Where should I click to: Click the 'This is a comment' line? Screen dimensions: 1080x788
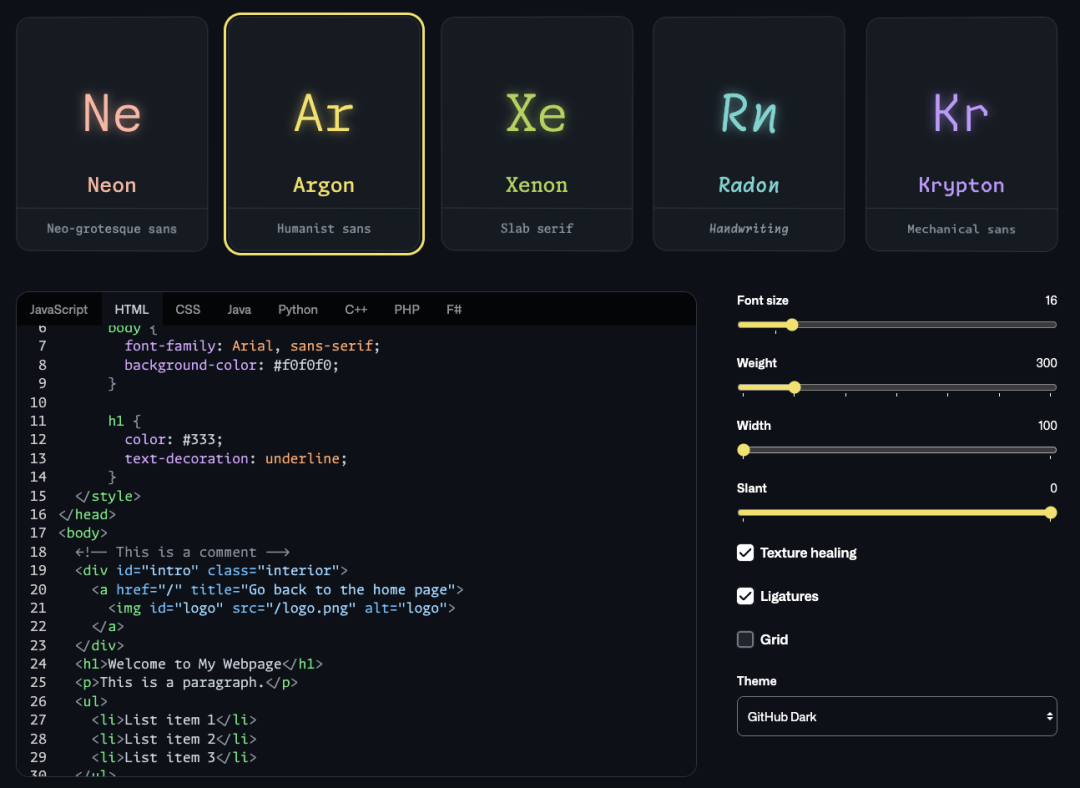pyautogui.click(x=183, y=552)
